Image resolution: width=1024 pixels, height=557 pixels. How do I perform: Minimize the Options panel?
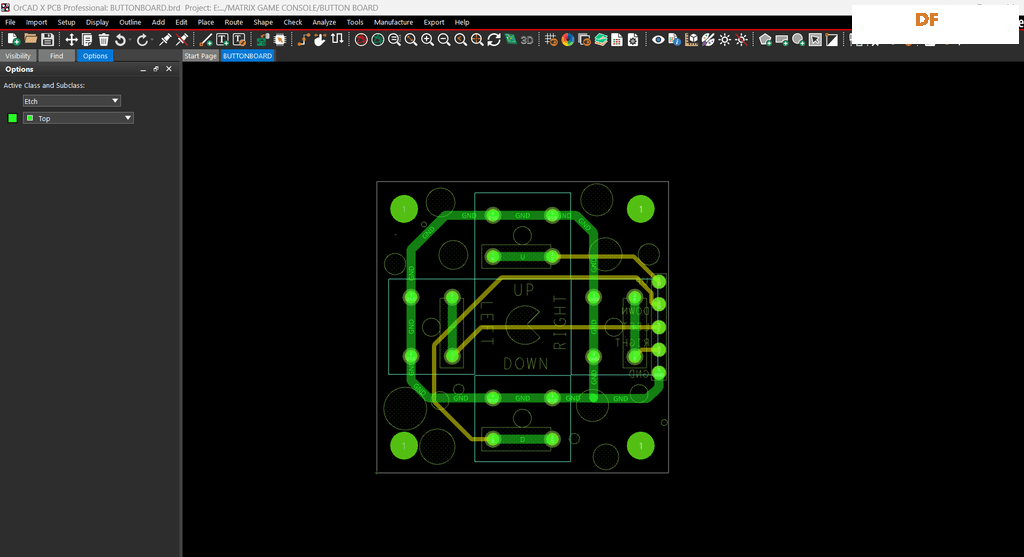143,69
